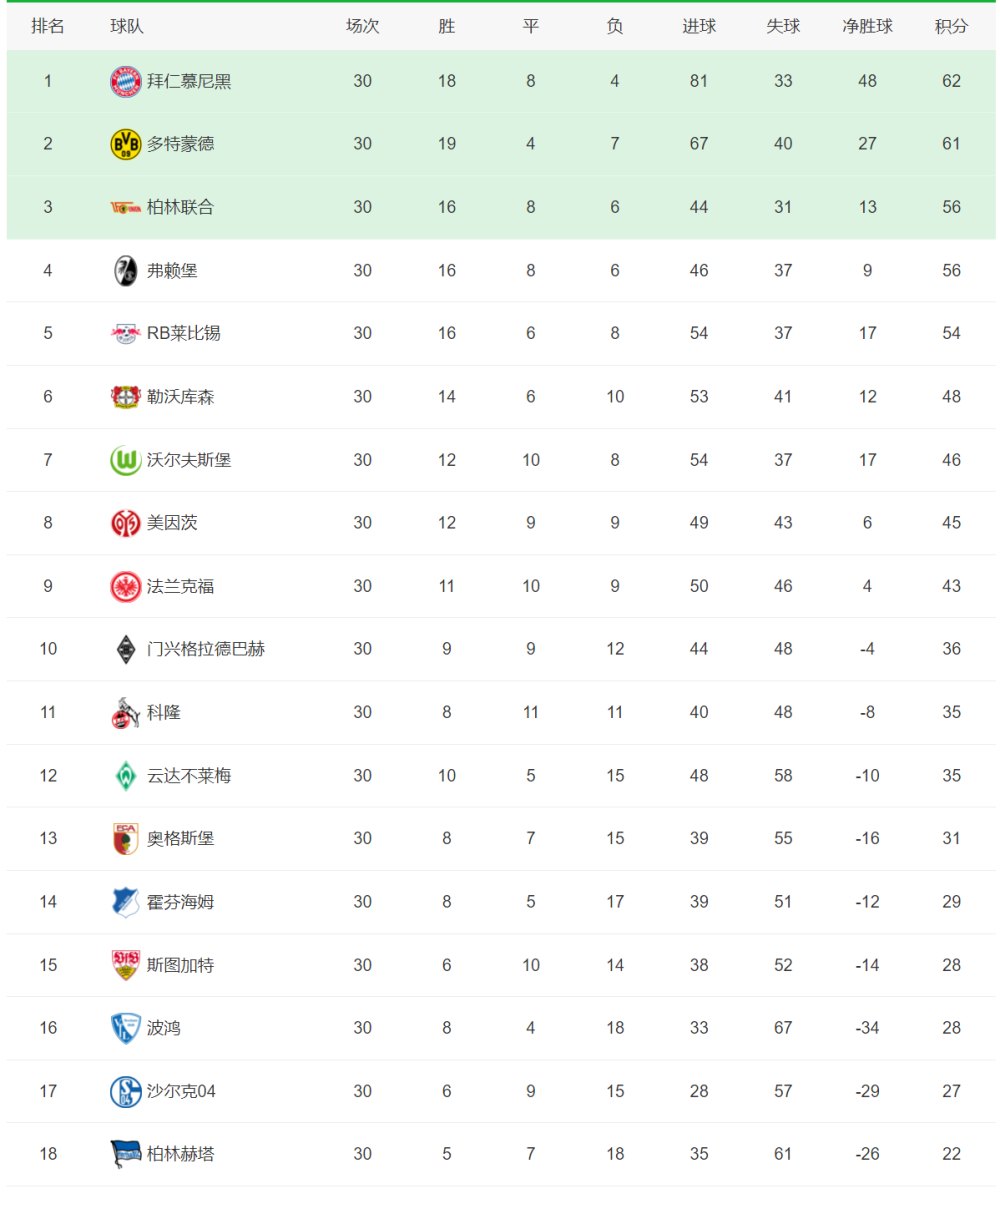Click the green Wolfsburg W logo
1000x1209 pixels.
(x=125, y=460)
